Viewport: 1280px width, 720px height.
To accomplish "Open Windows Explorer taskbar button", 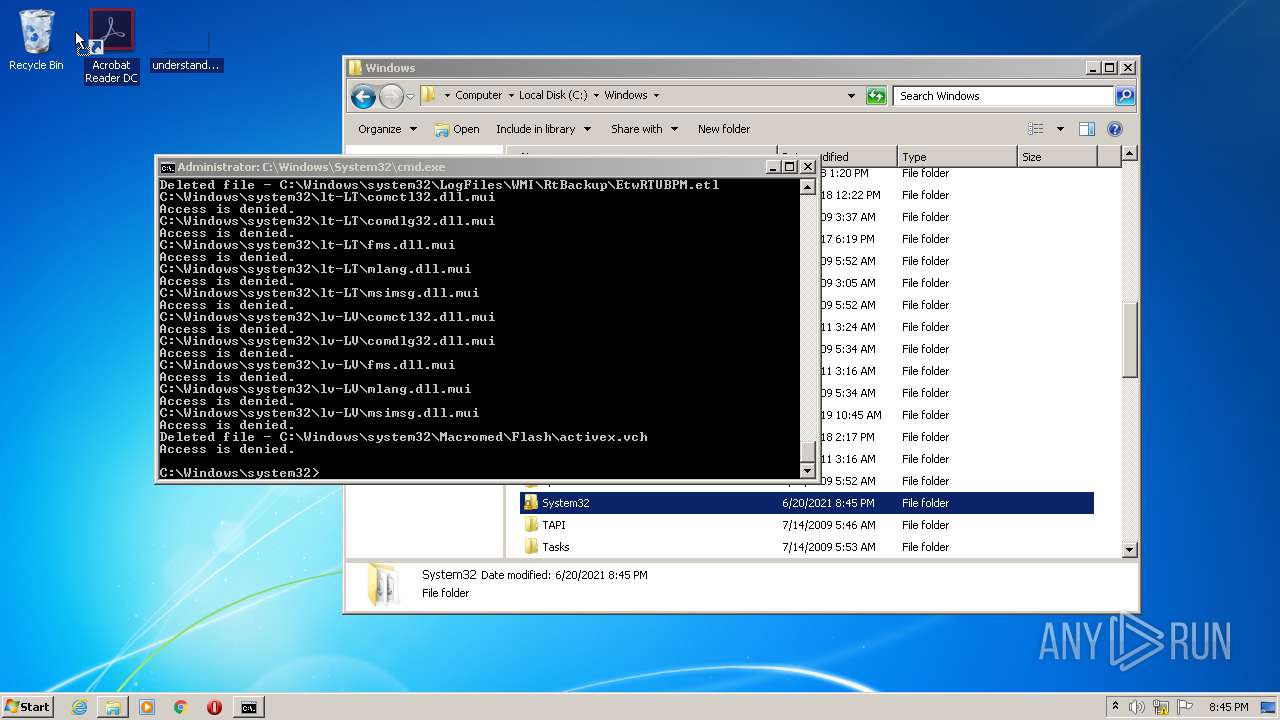I will 113,707.
